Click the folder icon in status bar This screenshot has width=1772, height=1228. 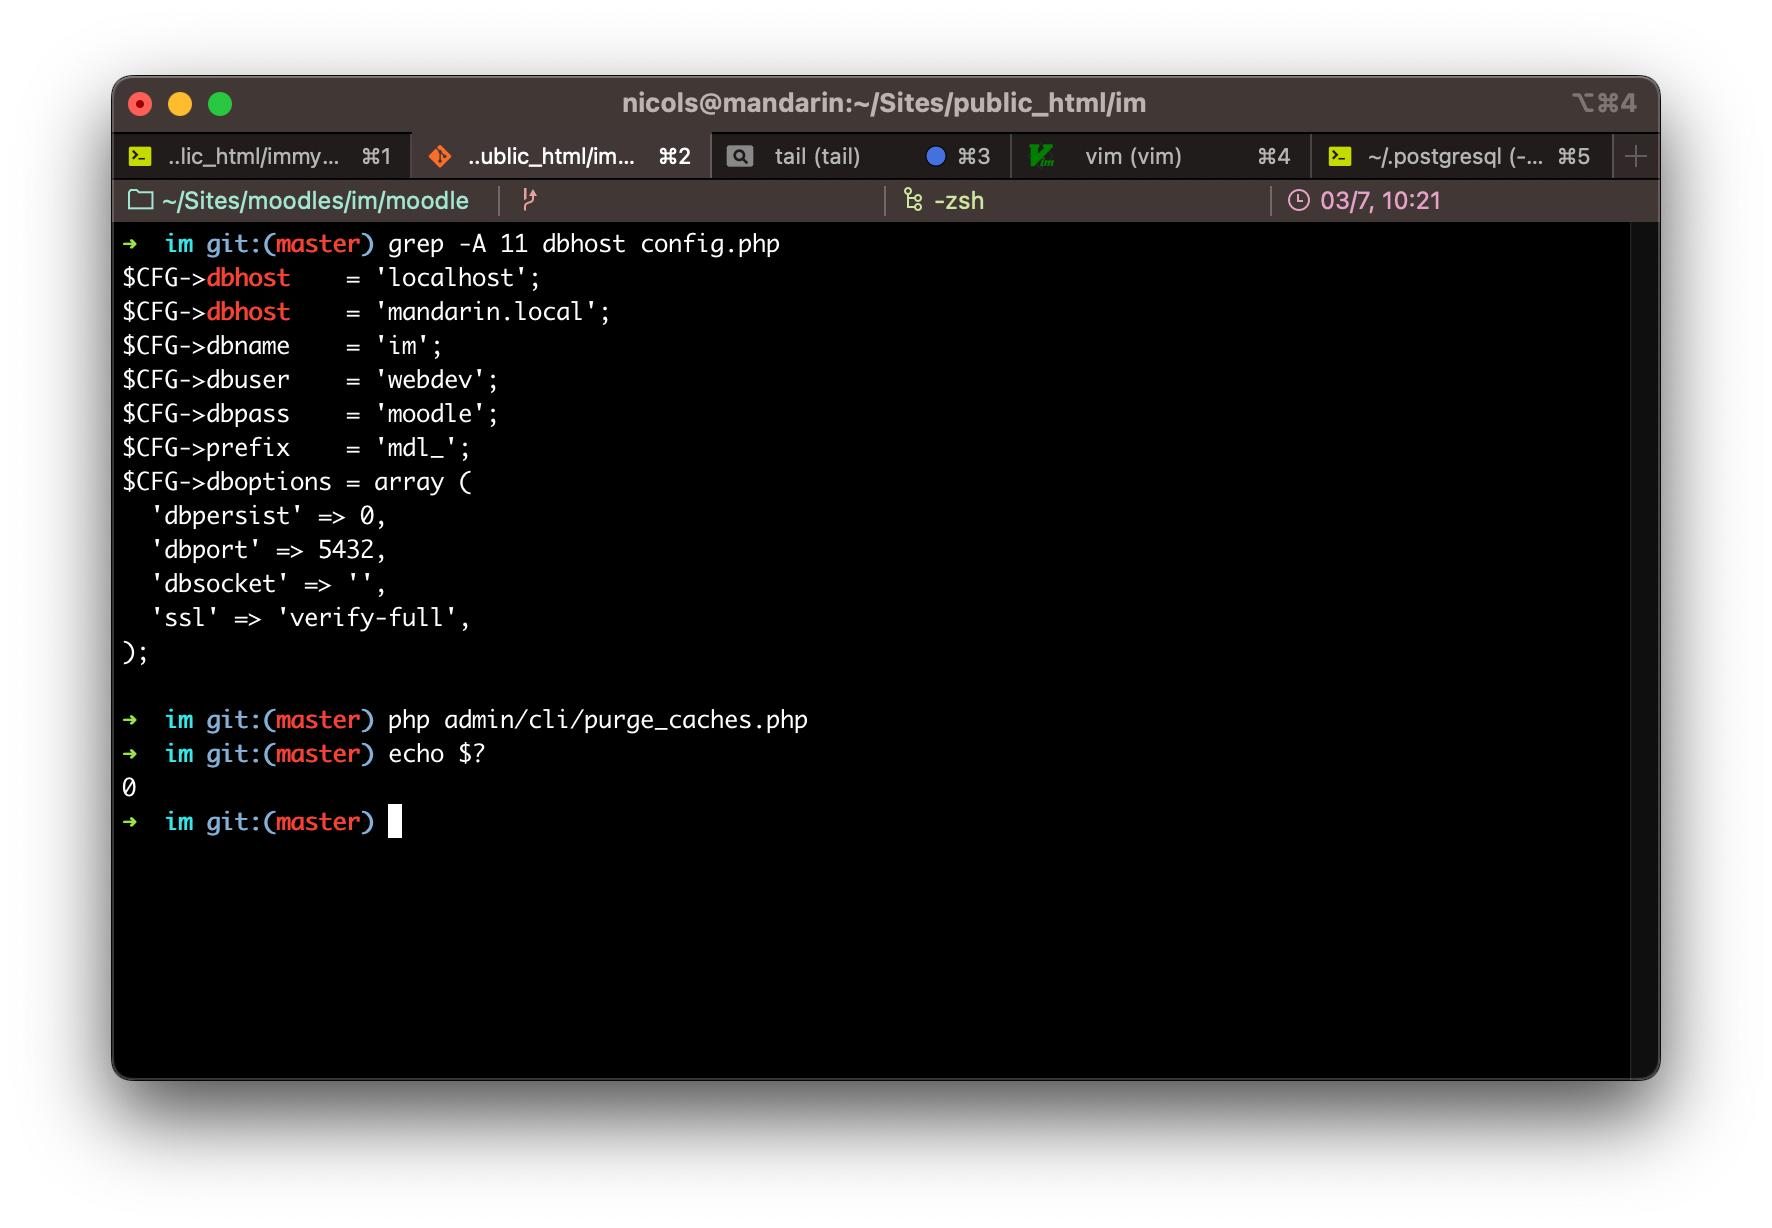click(140, 200)
